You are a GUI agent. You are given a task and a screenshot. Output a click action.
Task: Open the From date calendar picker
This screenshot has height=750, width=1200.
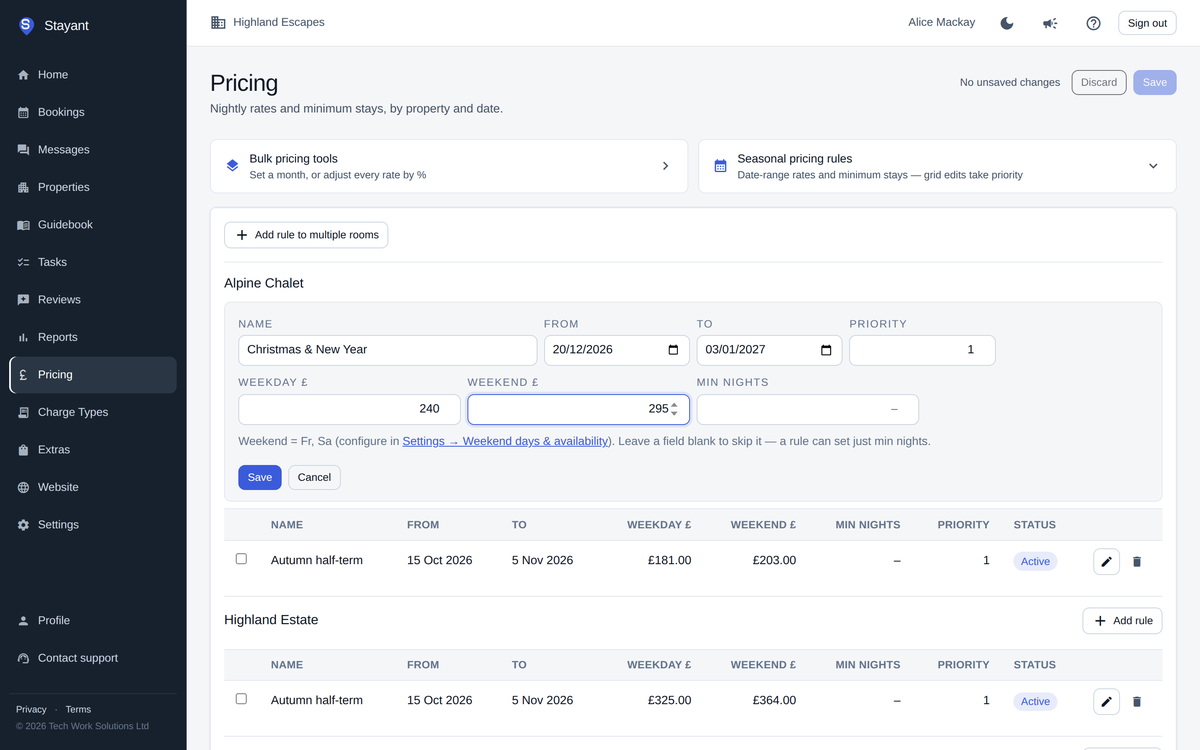673,350
